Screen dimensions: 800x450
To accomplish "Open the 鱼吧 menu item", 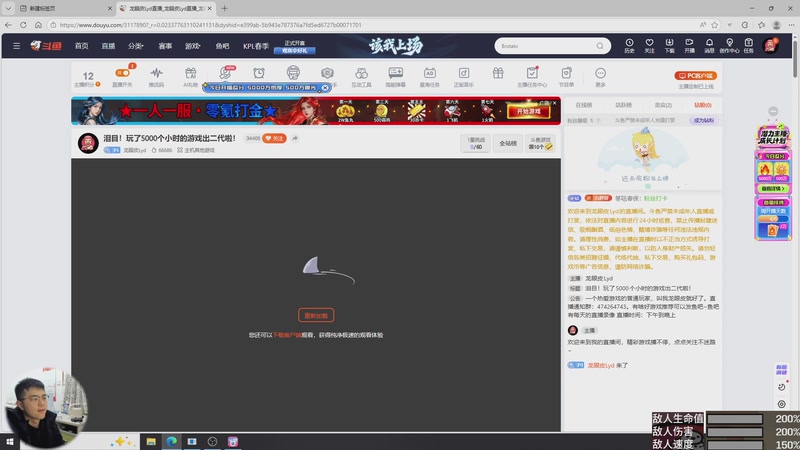I will [x=222, y=46].
